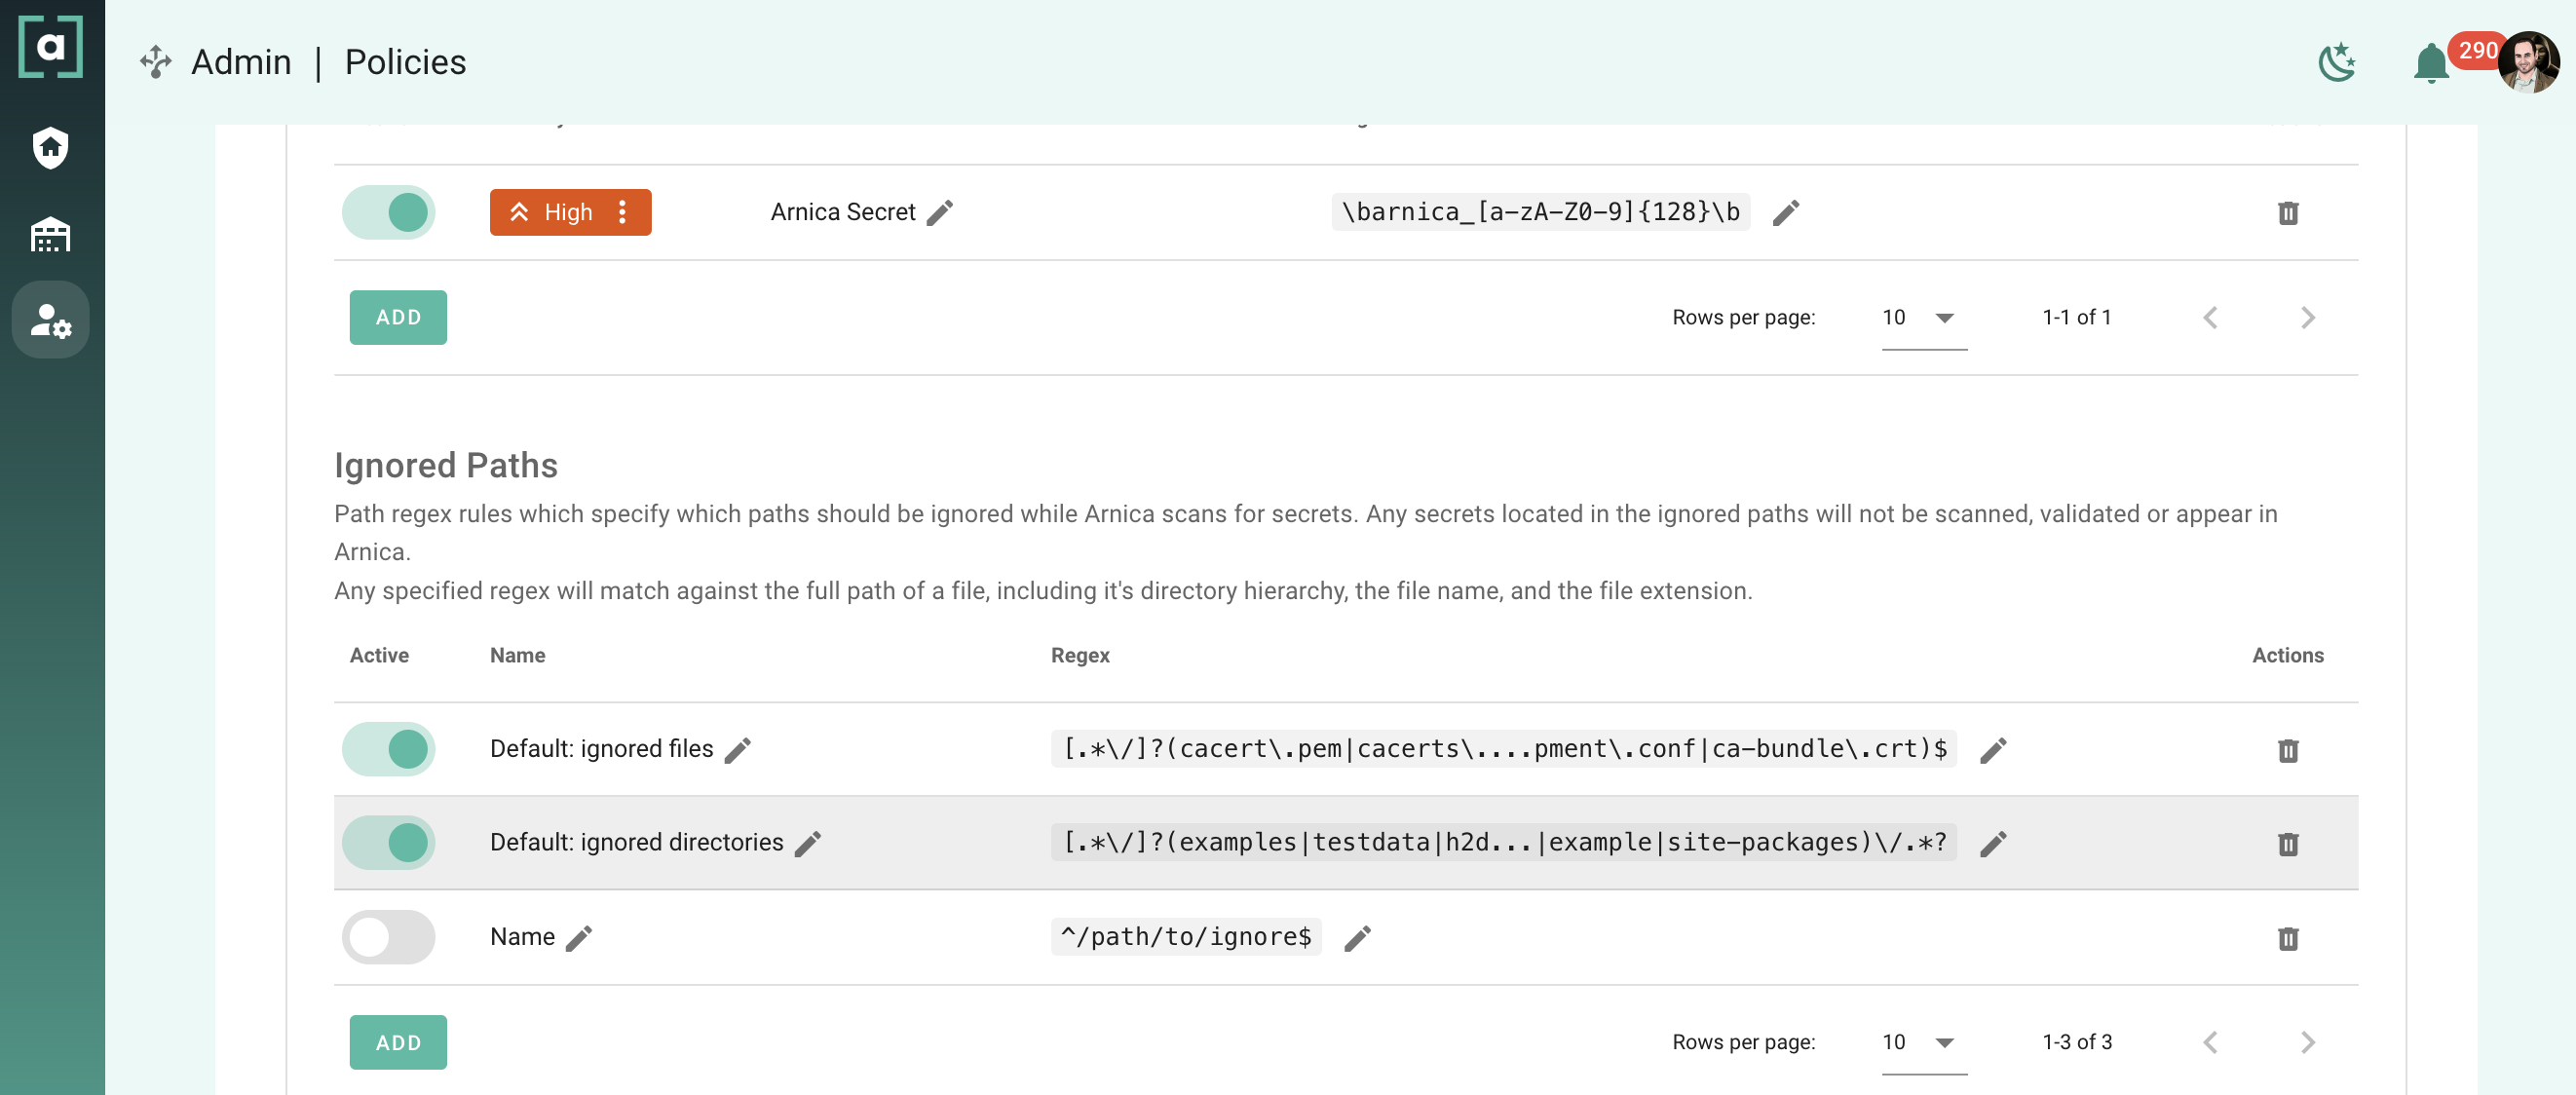Delete the Arnica Secret rule

[2287, 212]
